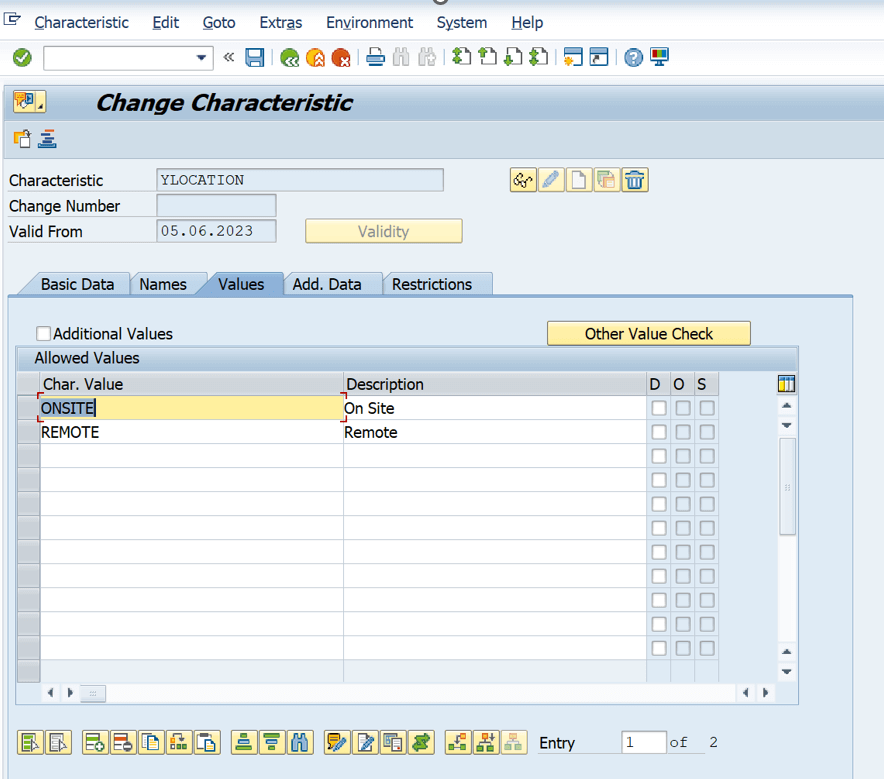Viewport: 884px width, 779px height.
Task: Open the Environment menu
Action: 369,23
